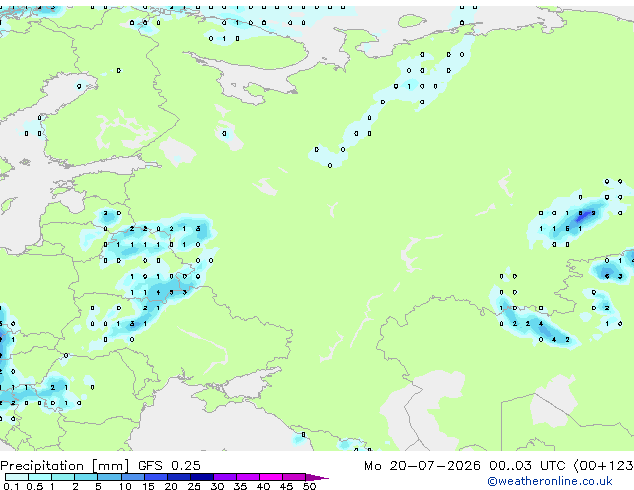
Task: Click the 25–30 mm dark navy legend swatch
Action: [202, 477]
